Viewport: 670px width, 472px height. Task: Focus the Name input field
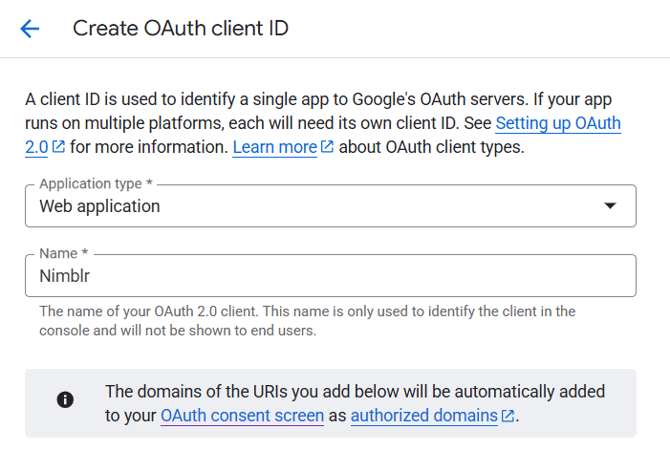(x=330, y=276)
